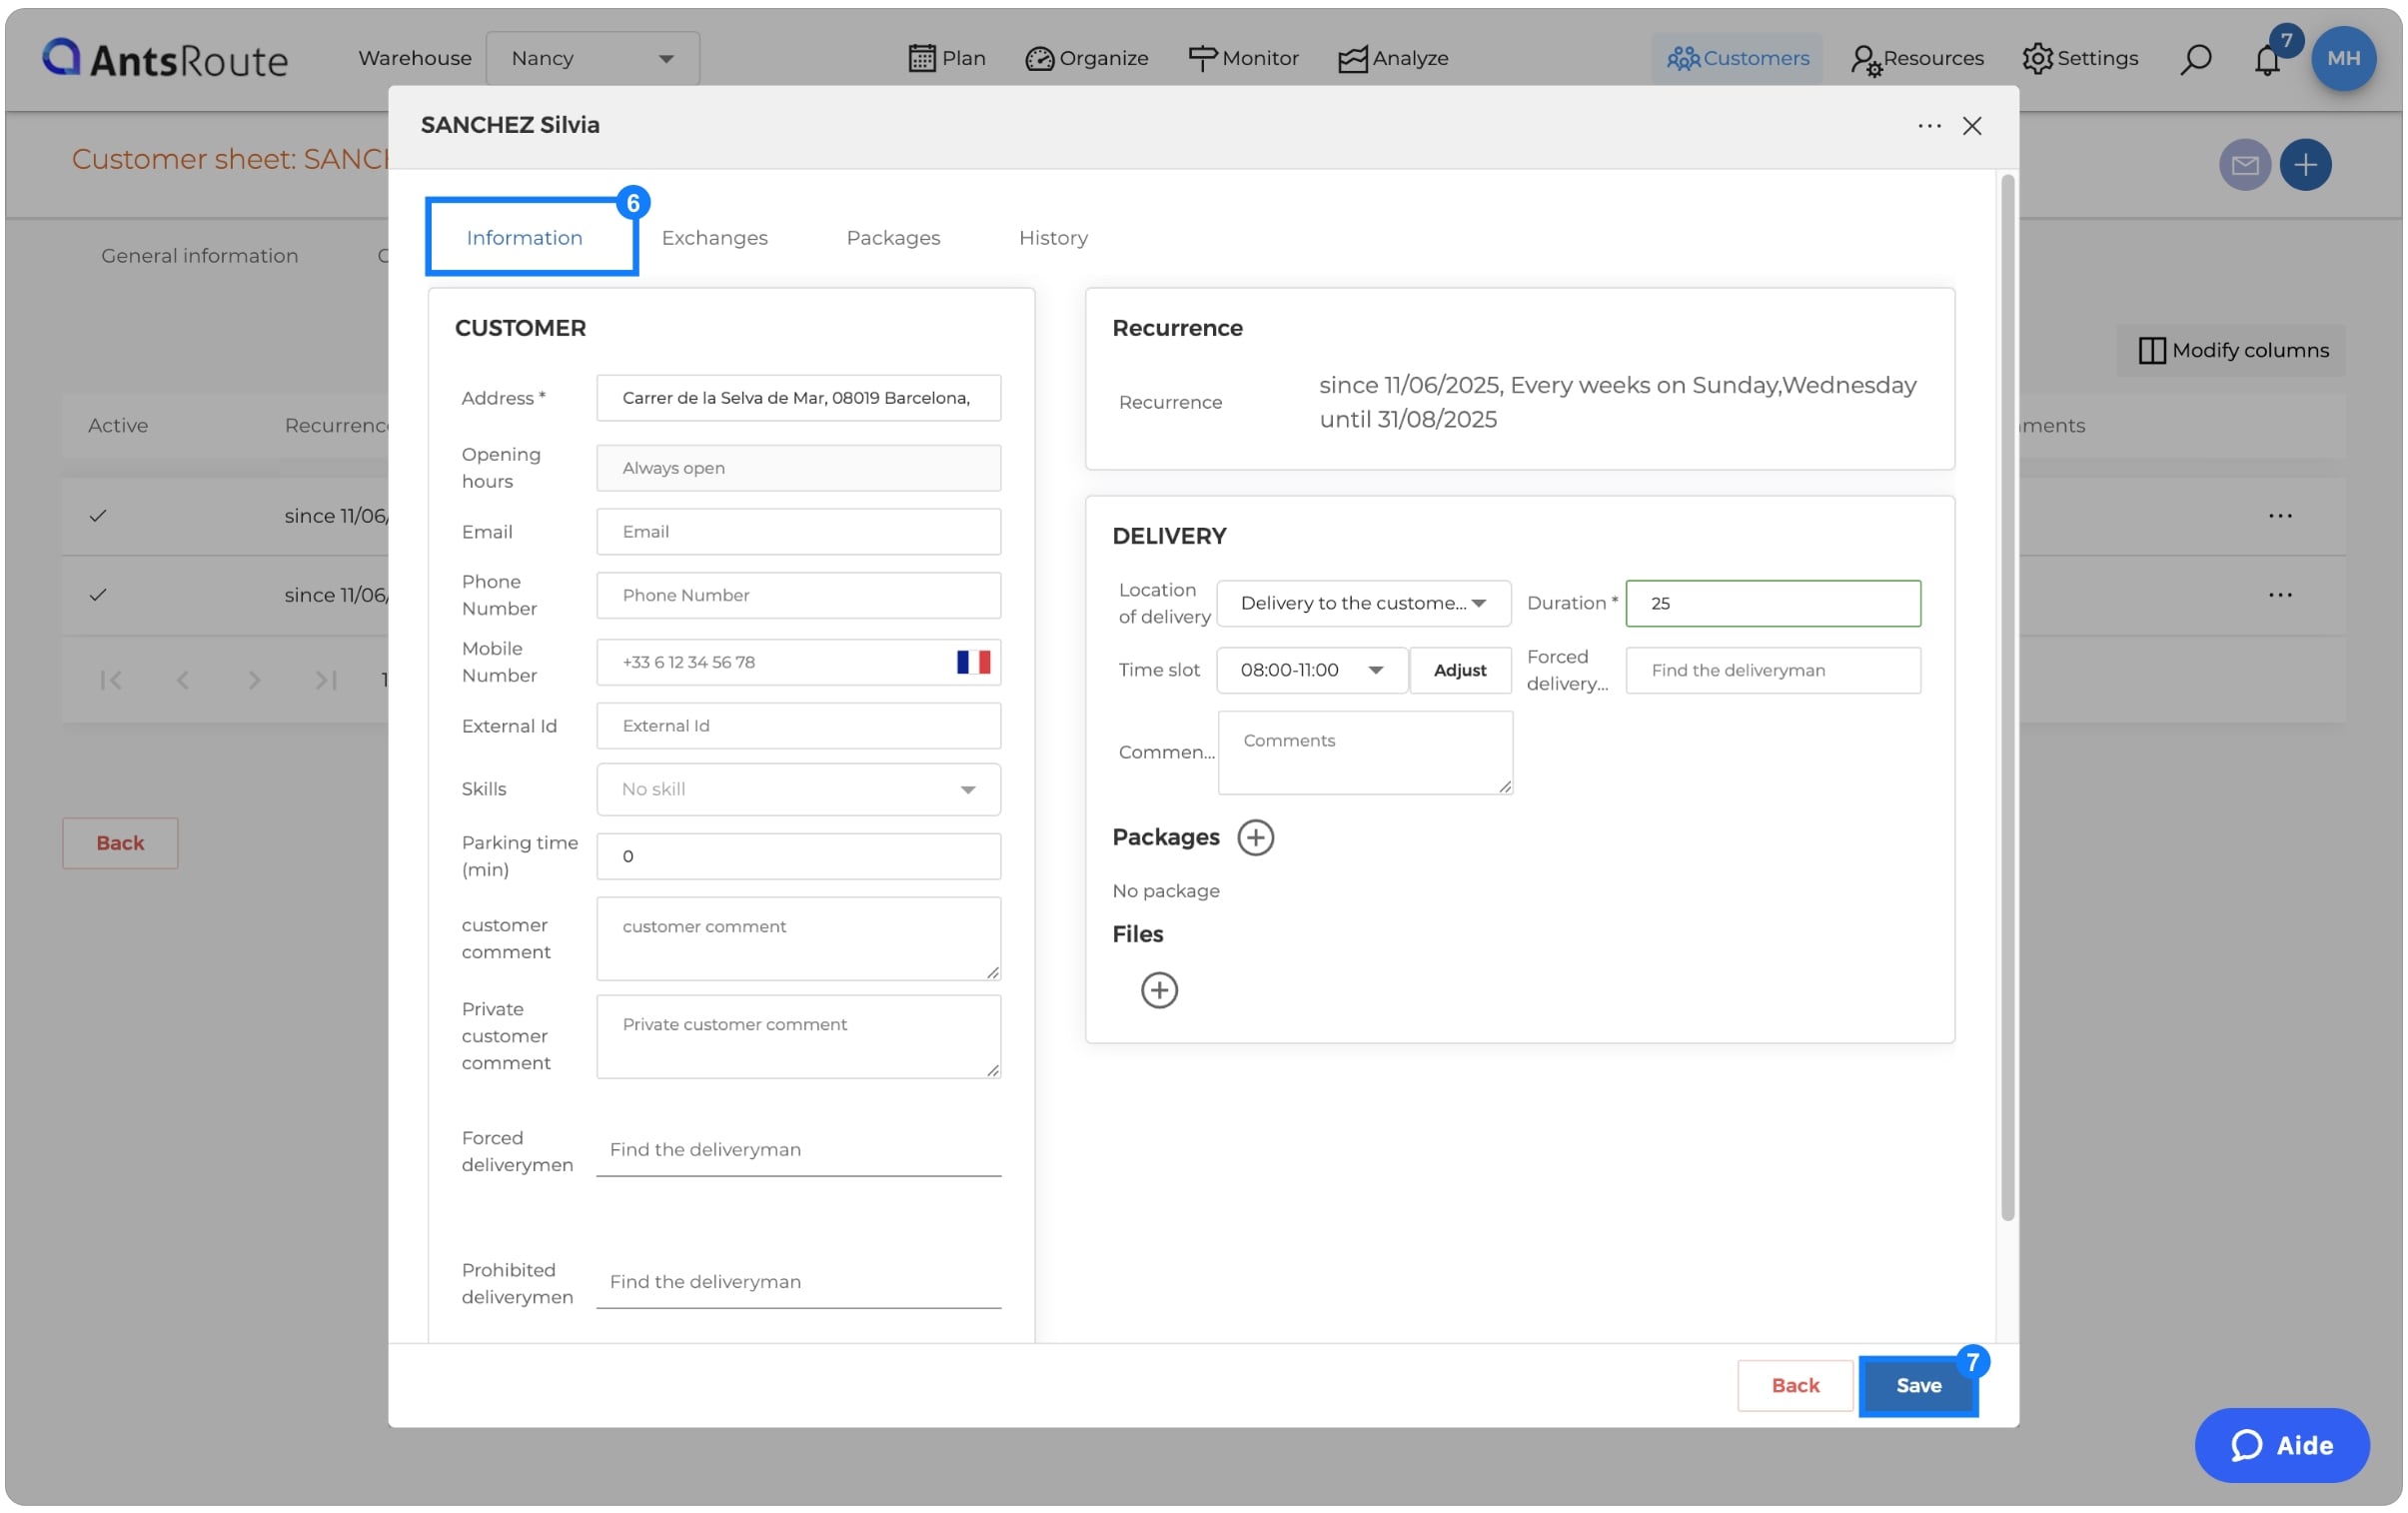
Task: Click the search magnifier icon
Action: coord(2195,59)
